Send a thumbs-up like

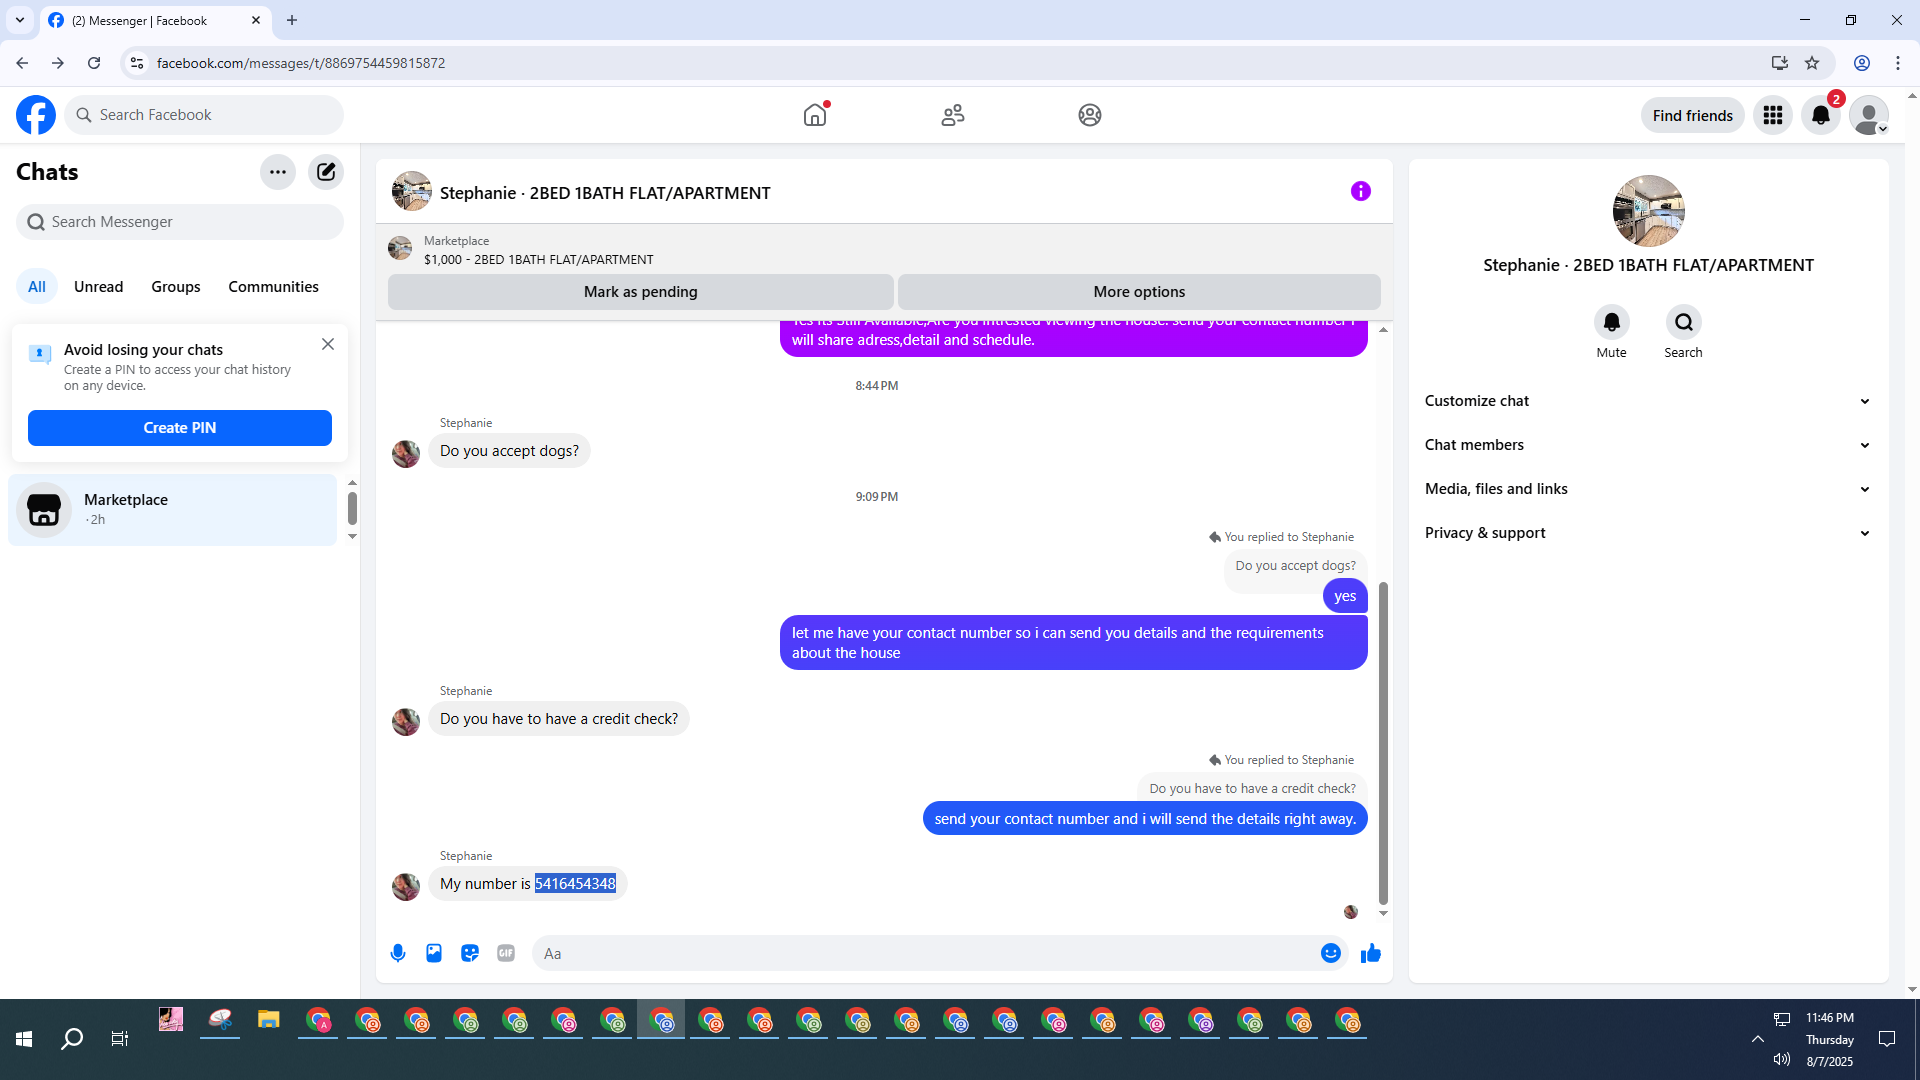[1371, 953]
